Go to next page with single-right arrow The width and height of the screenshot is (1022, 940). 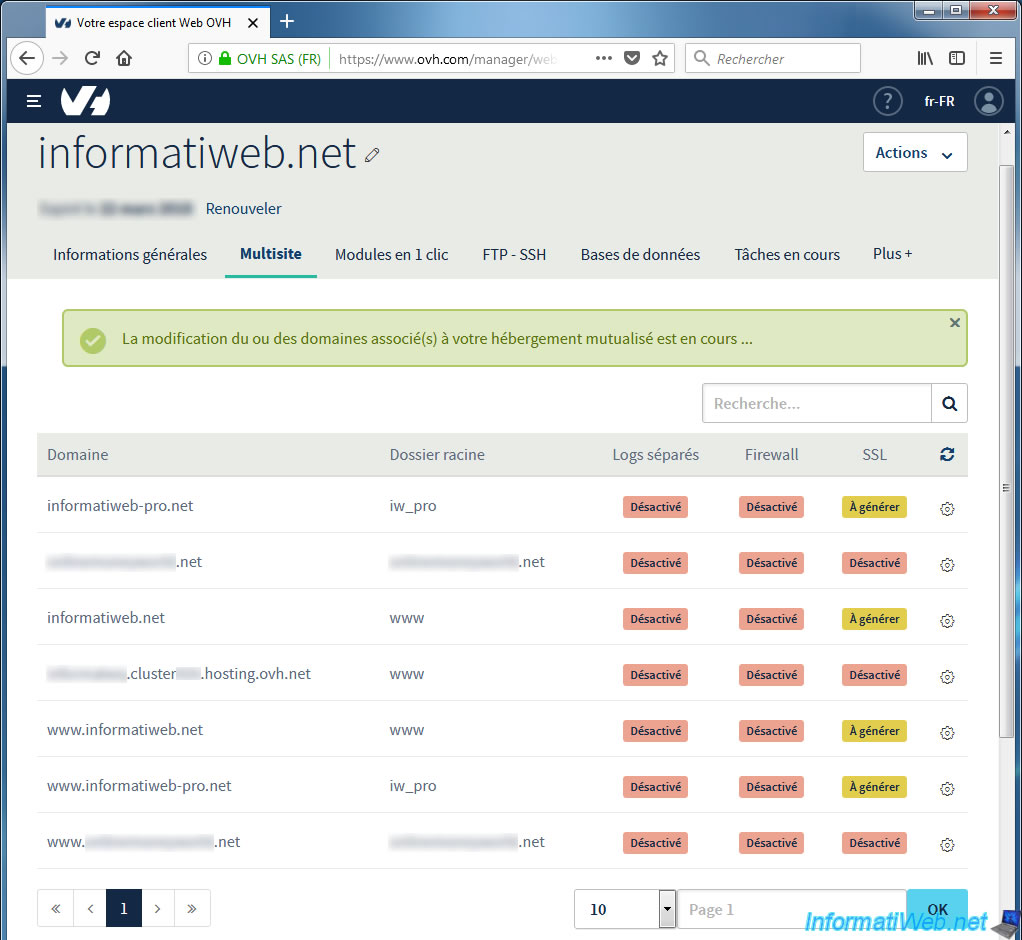tap(158, 908)
